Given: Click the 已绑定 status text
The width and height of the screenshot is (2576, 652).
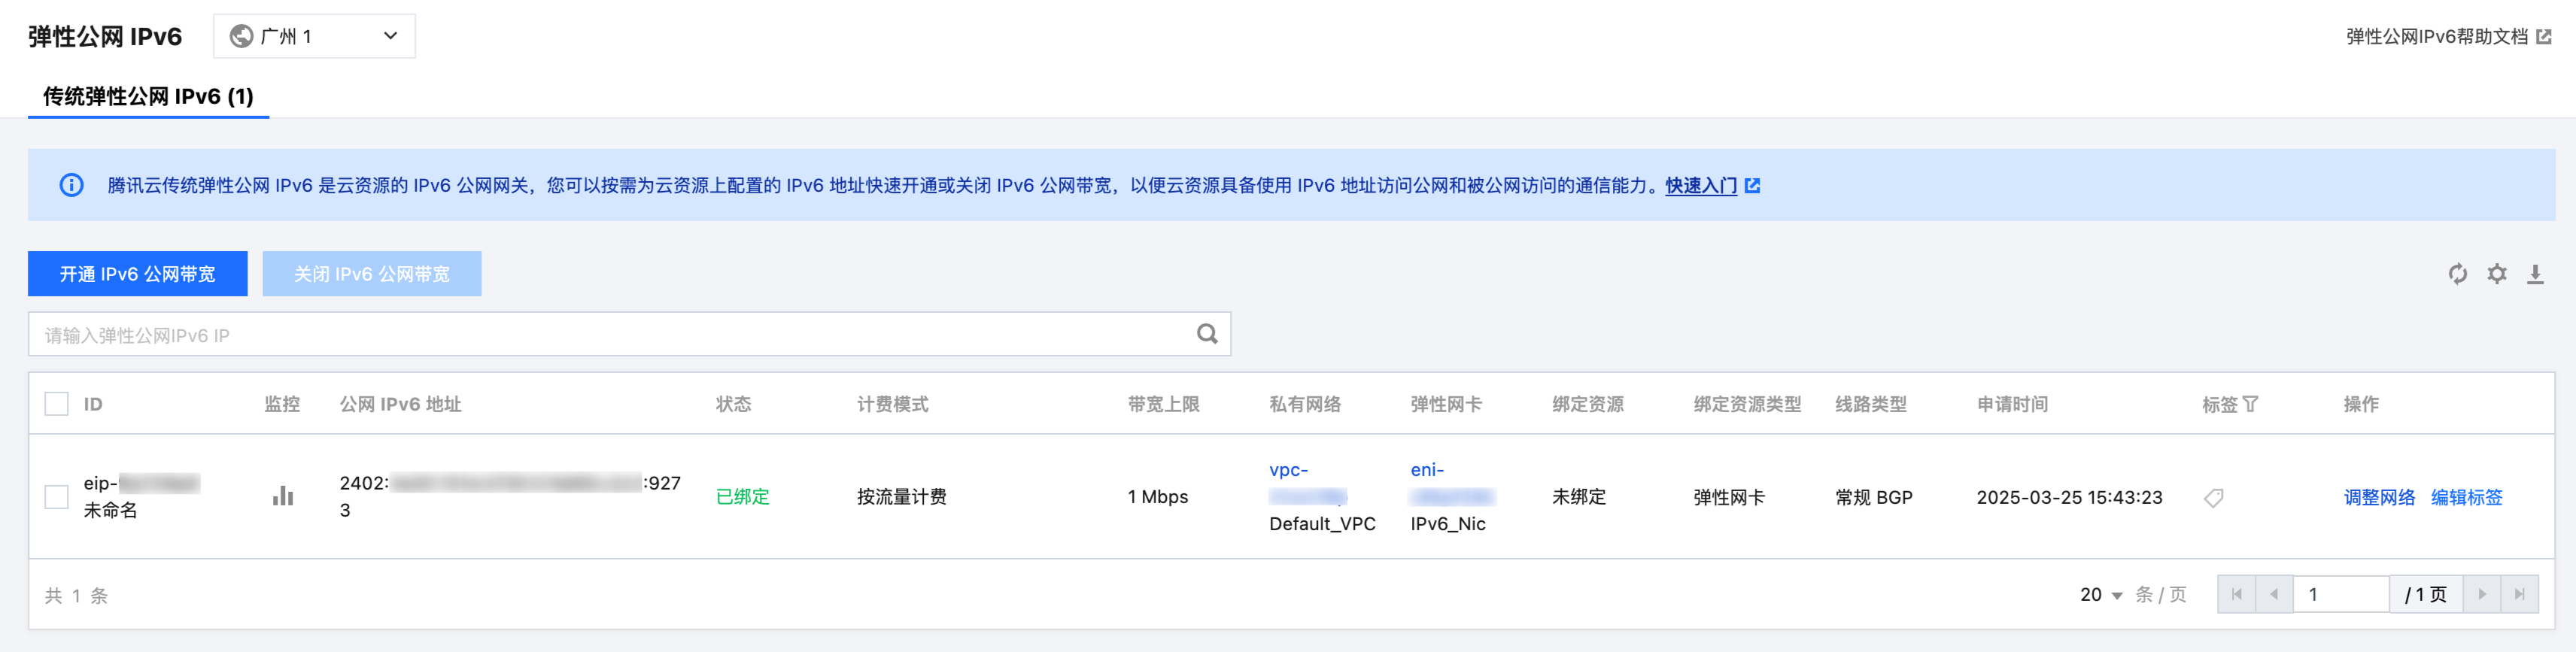Looking at the screenshot, I should [x=743, y=497].
